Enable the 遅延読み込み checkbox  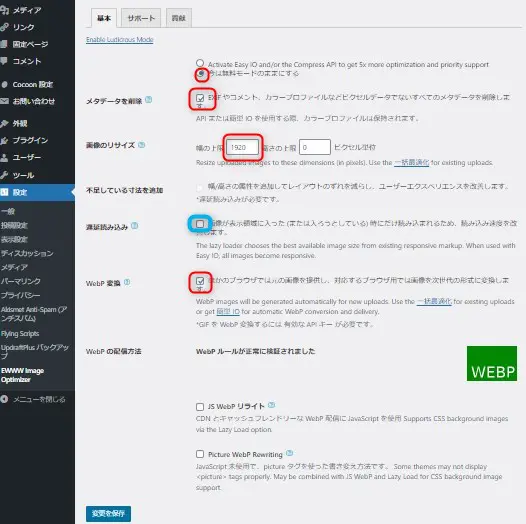(200, 224)
